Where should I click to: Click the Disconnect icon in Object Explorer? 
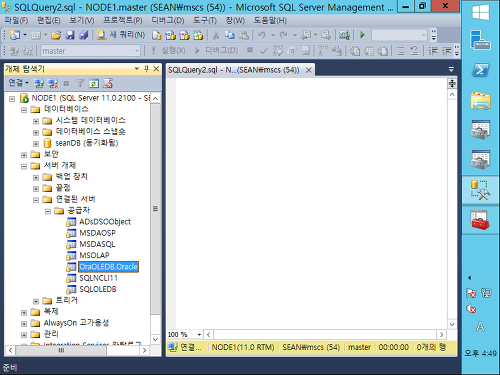[x=53, y=83]
